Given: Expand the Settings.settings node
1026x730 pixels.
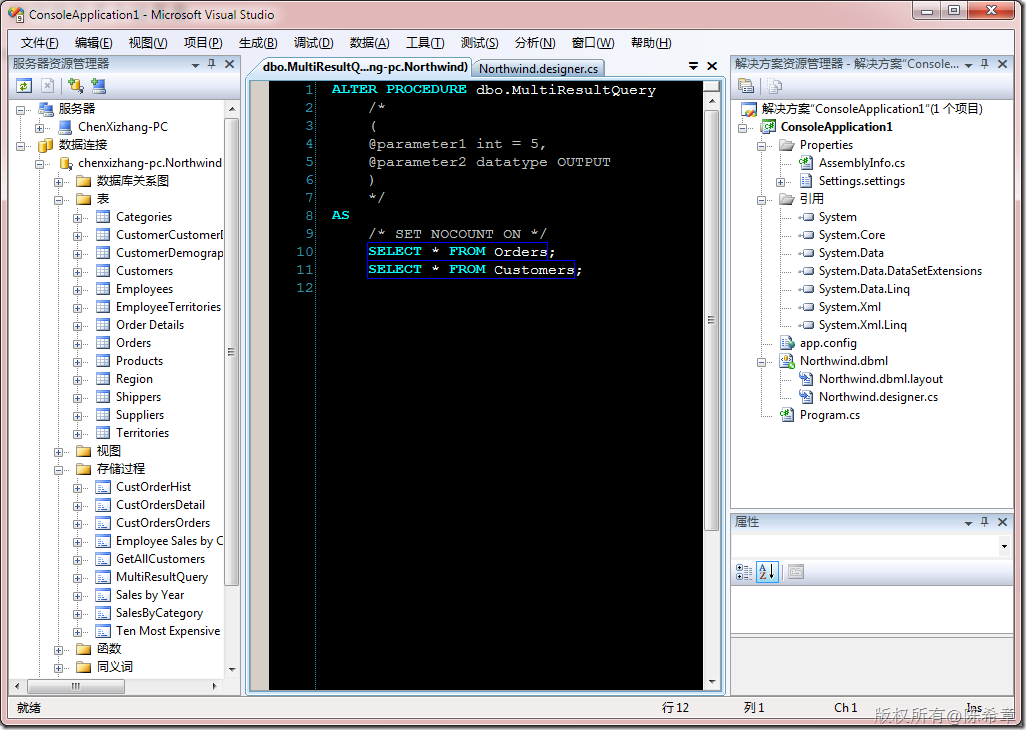Looking at the screenshot, I should pyautogui.click(x=780, y=182).
